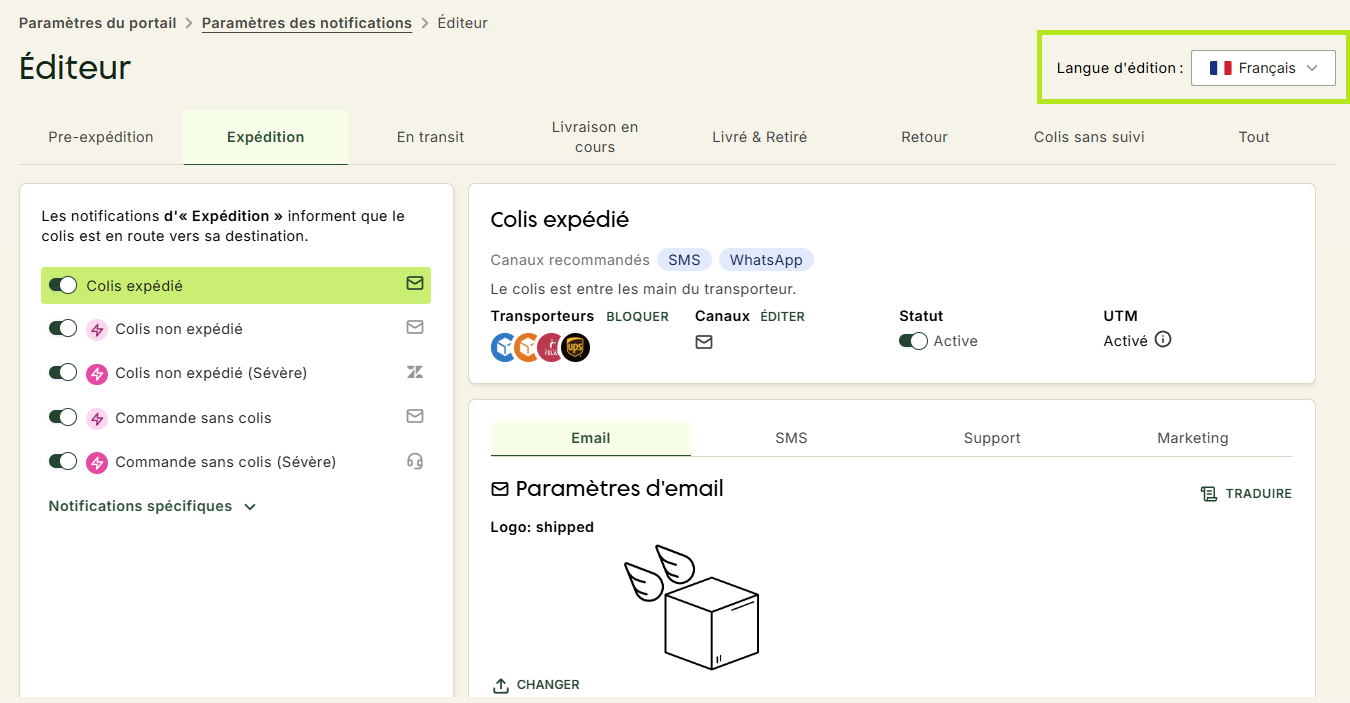Viewport: 1350px width, 703px height.
Task: Click the TRADUIRE text label
Action: pos(1259,494)
